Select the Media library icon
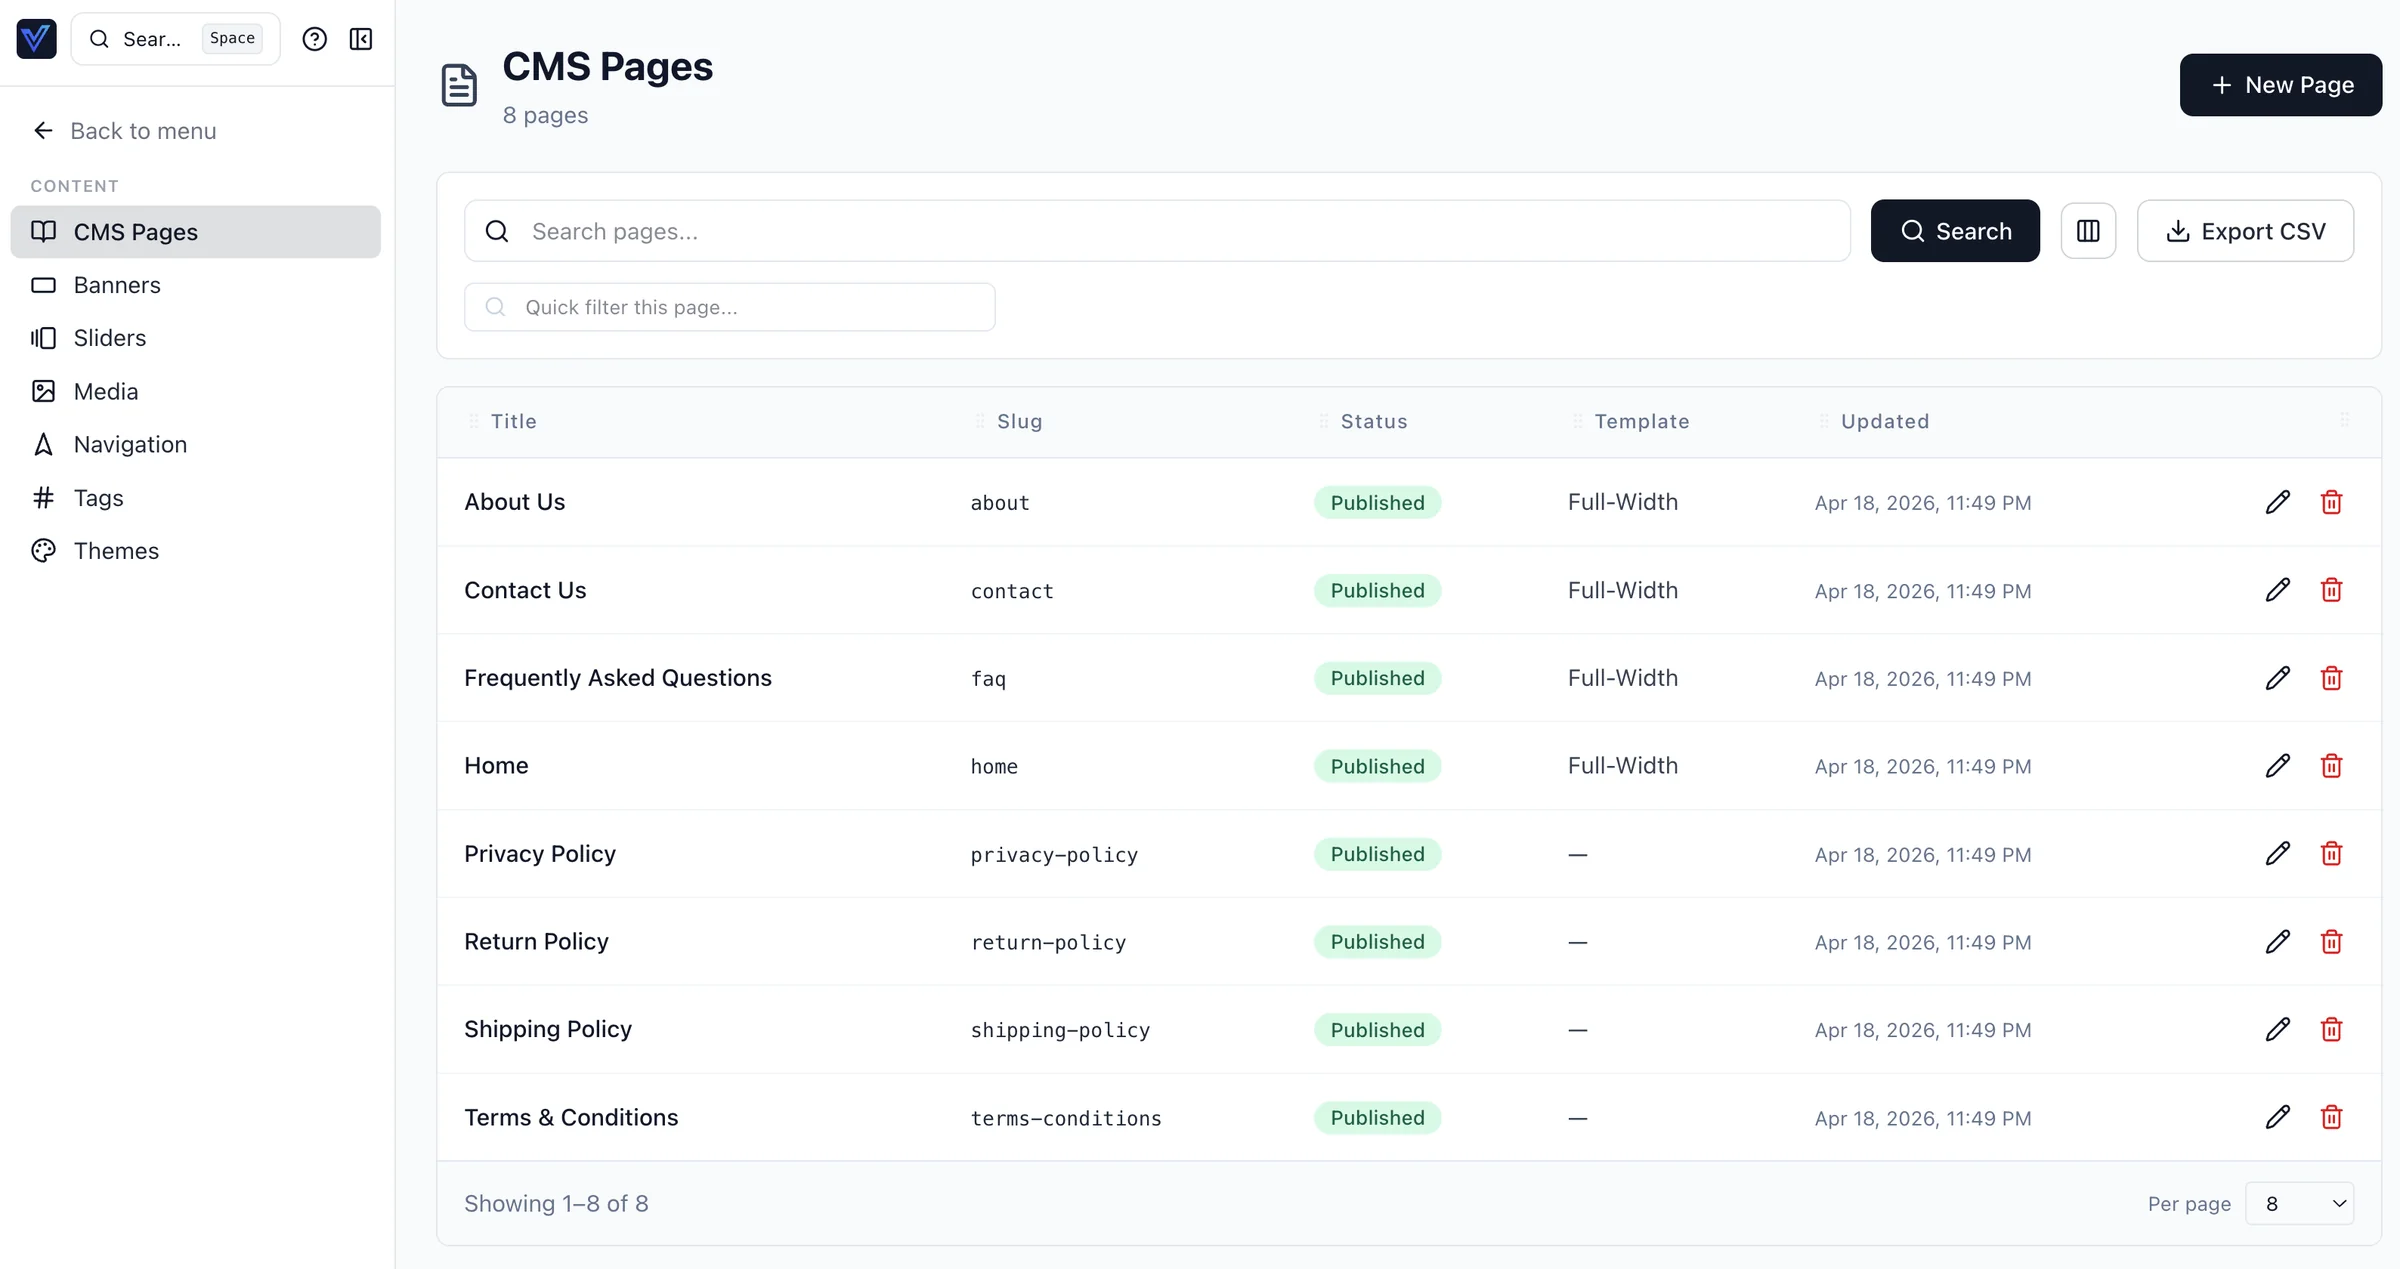This screenshot has width=2400, height=1269. coord(44,391)
